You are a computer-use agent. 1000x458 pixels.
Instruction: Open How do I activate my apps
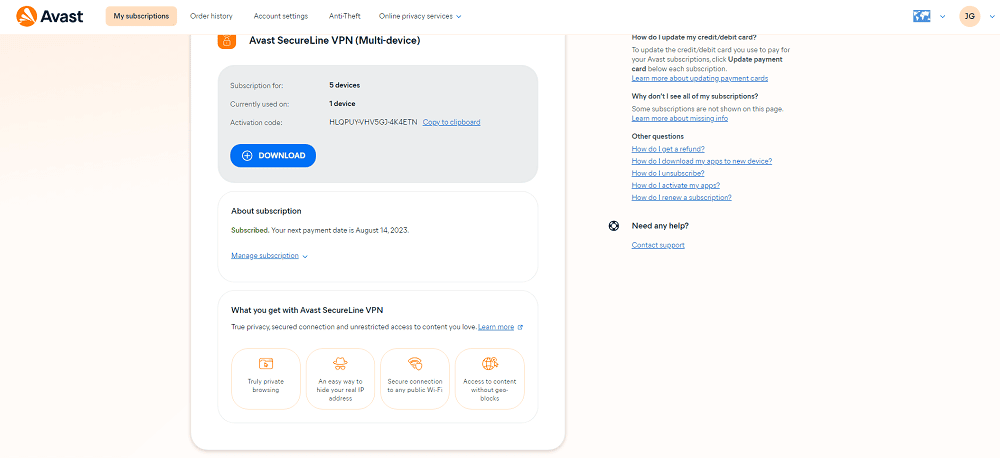675,185
